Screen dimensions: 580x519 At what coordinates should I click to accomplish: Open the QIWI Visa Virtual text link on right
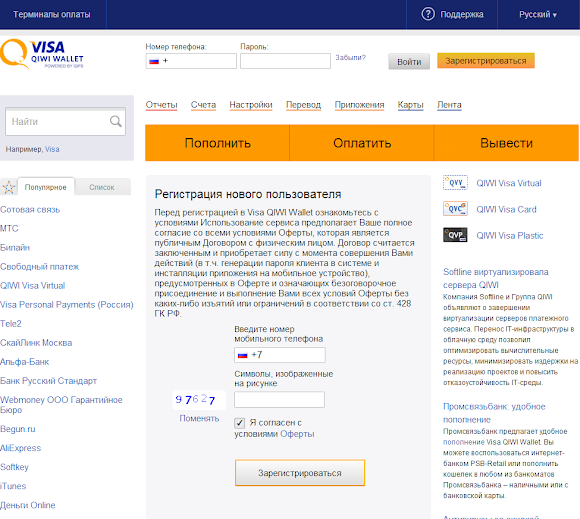click(x=509, y=183)
